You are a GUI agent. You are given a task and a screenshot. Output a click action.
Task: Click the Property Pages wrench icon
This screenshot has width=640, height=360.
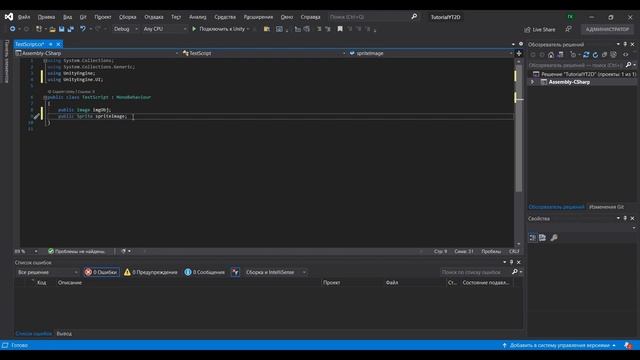[554, 238]
